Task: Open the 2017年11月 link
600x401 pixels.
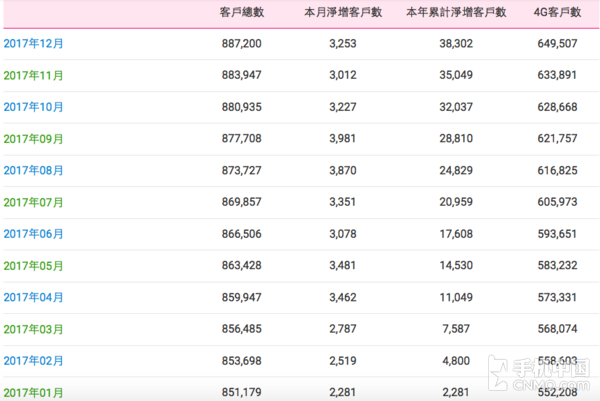Action: coord(34,76)
